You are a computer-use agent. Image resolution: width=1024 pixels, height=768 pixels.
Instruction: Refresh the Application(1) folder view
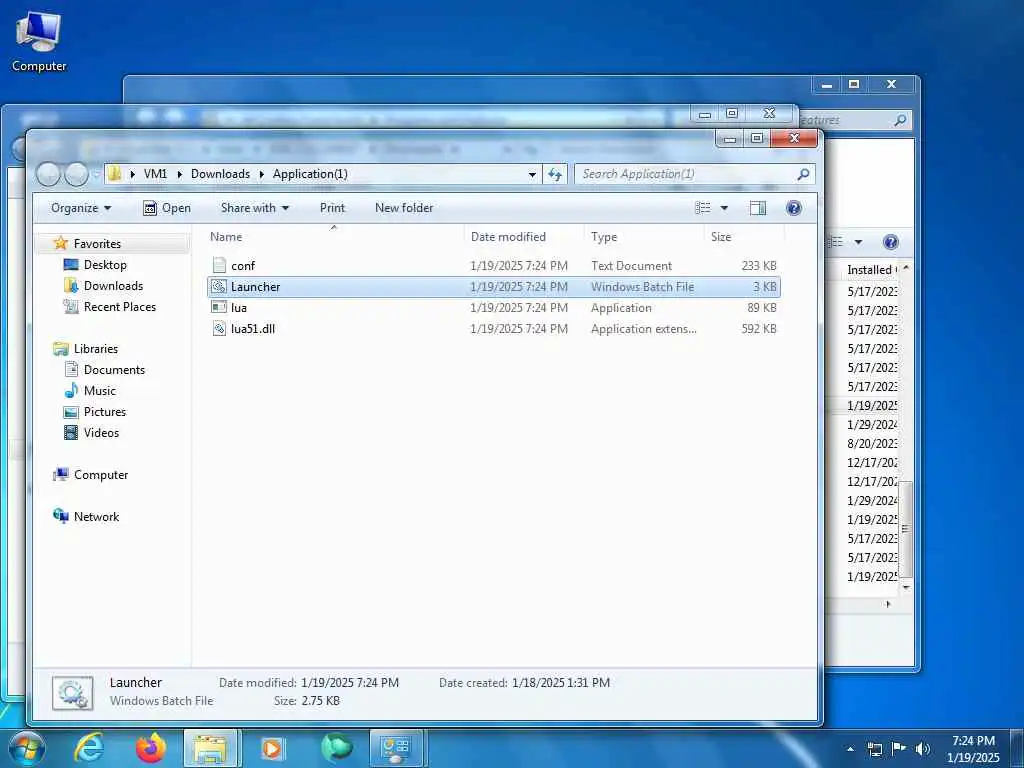(554, 174)
